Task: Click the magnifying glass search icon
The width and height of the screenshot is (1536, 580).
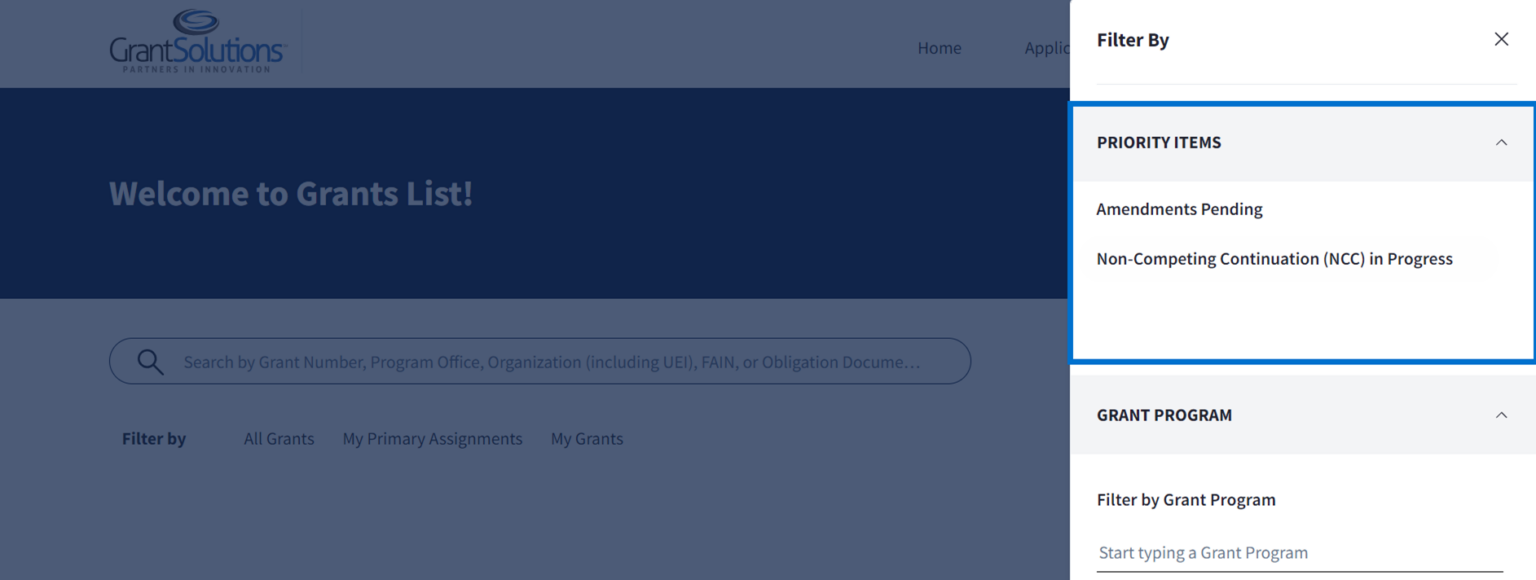Action: point(150,362)
